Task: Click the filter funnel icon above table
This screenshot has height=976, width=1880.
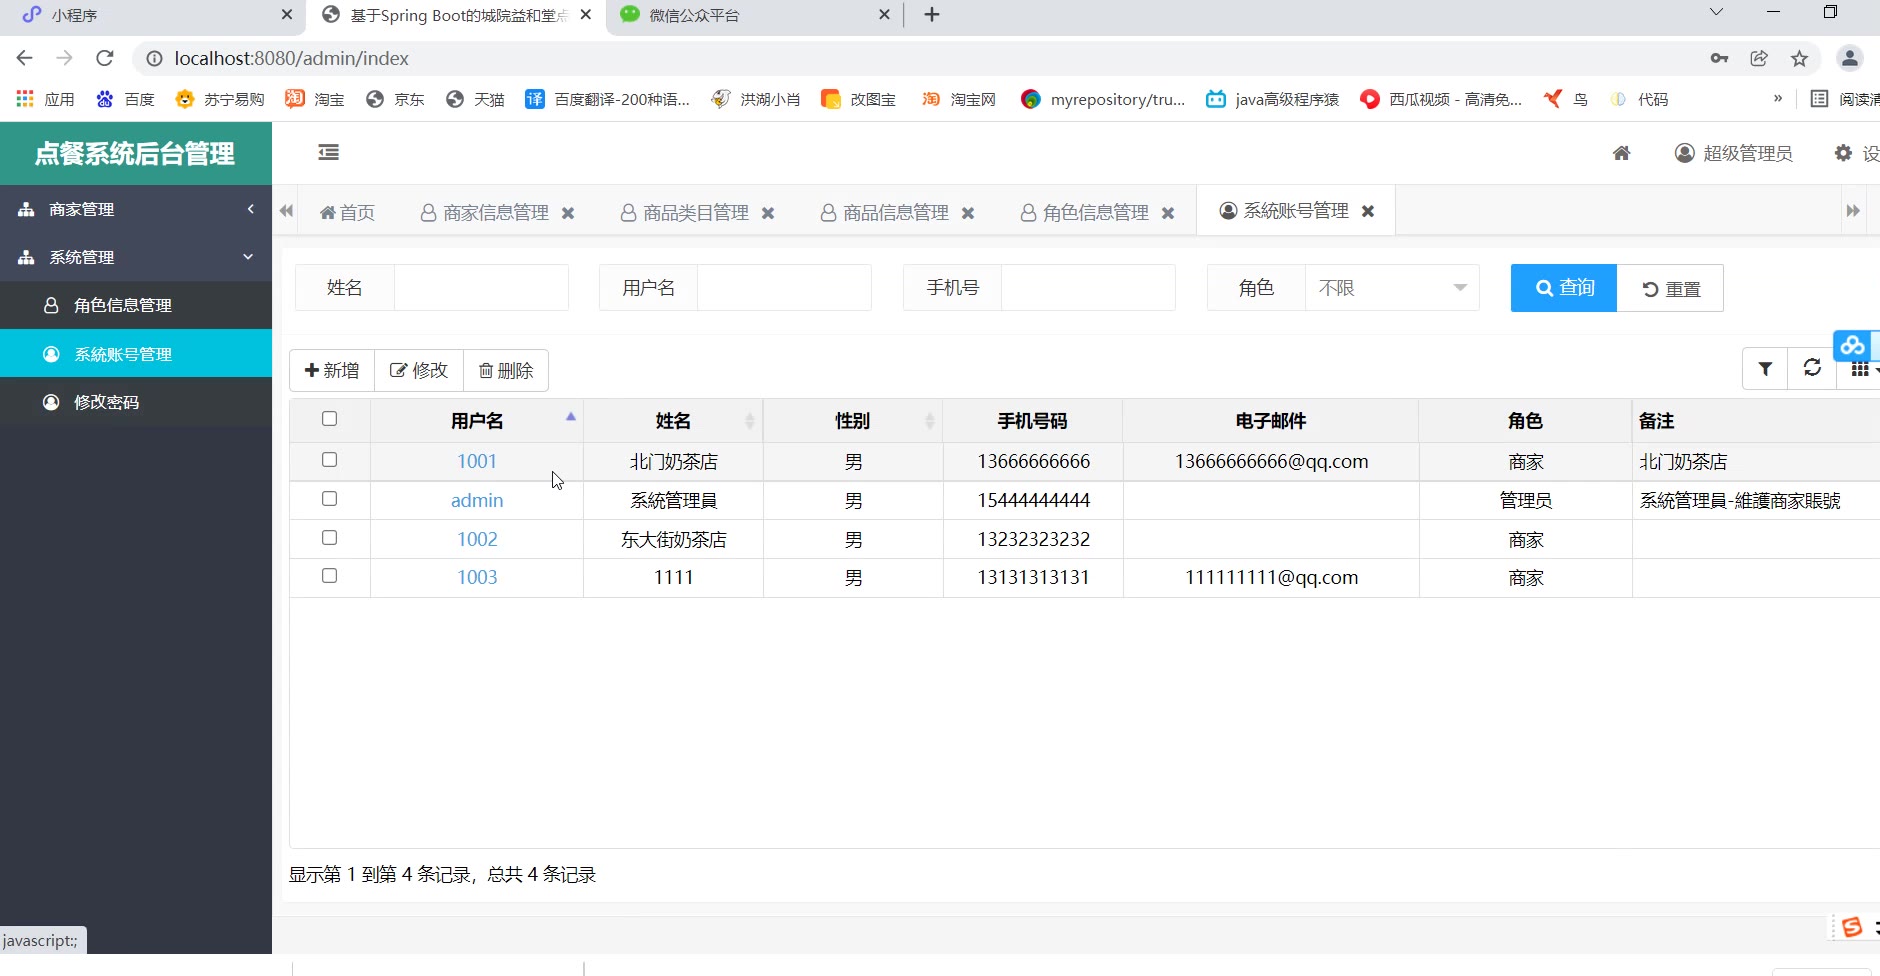Action: 1765,369
